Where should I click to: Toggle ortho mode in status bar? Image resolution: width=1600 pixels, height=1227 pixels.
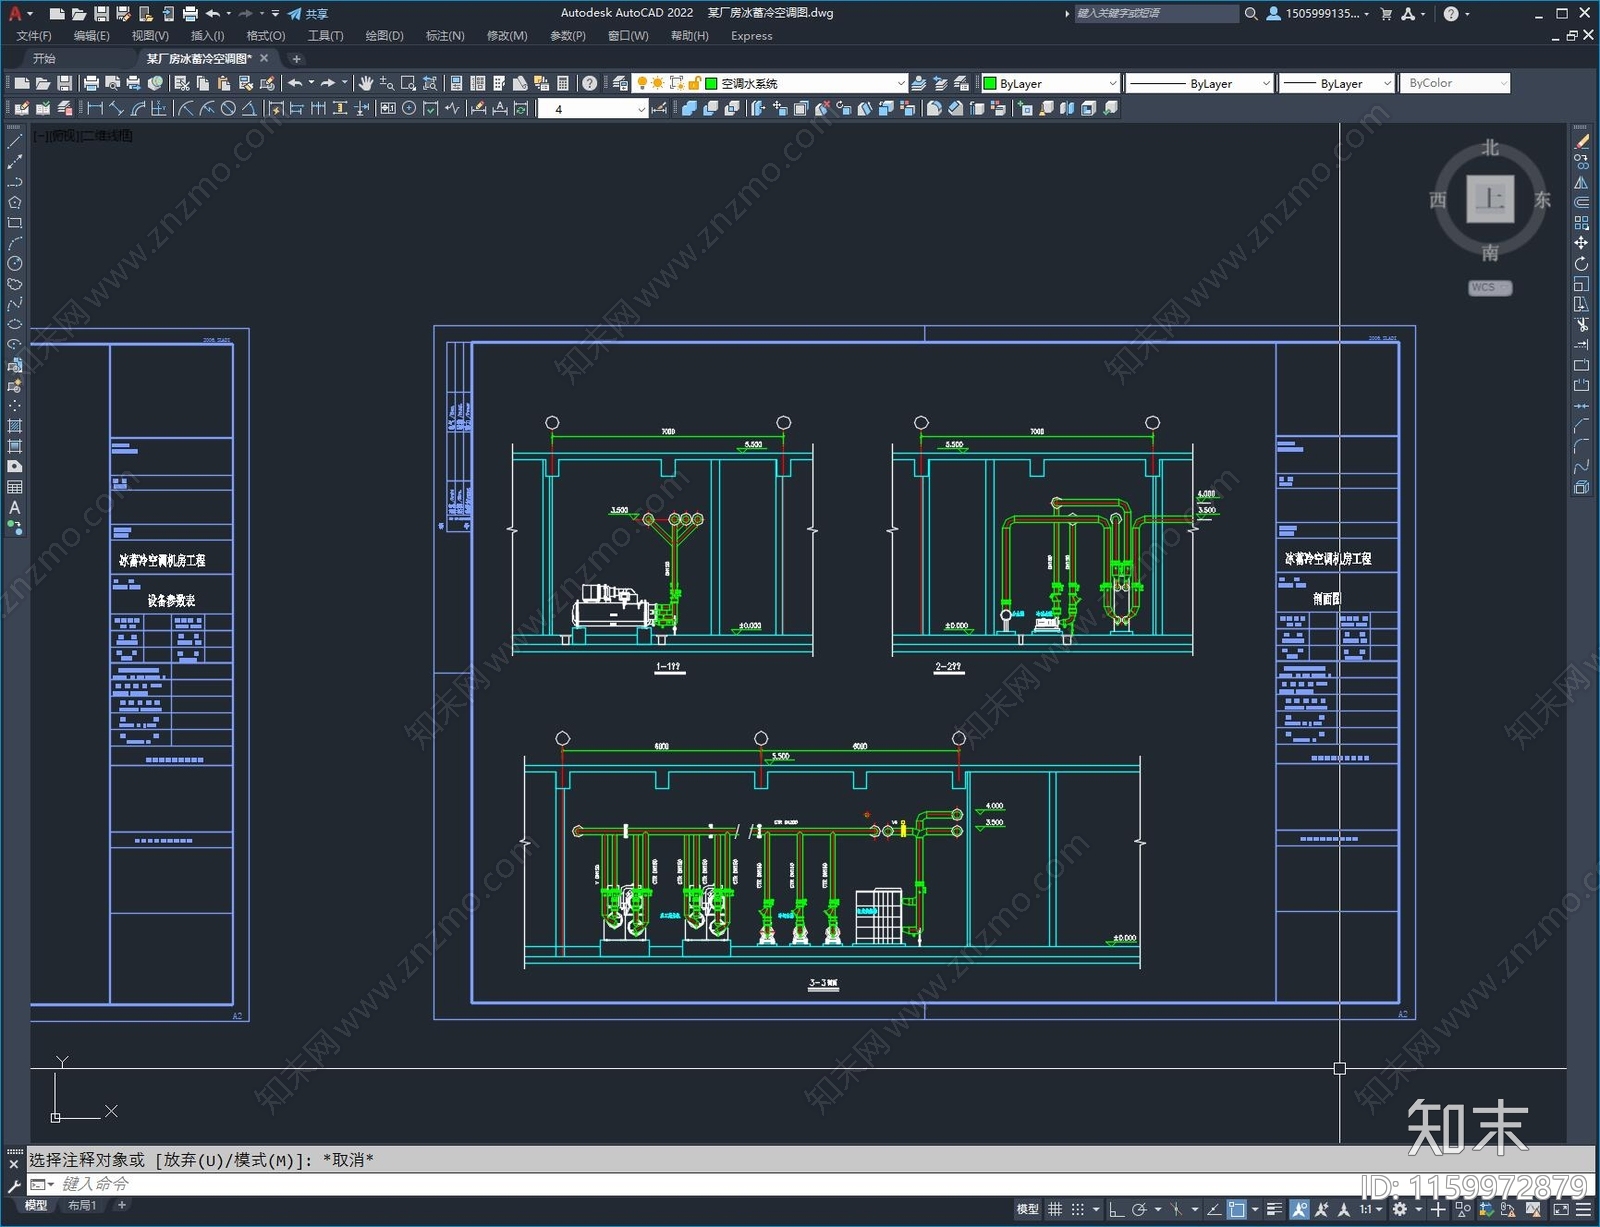(x=1116, y=1209)
